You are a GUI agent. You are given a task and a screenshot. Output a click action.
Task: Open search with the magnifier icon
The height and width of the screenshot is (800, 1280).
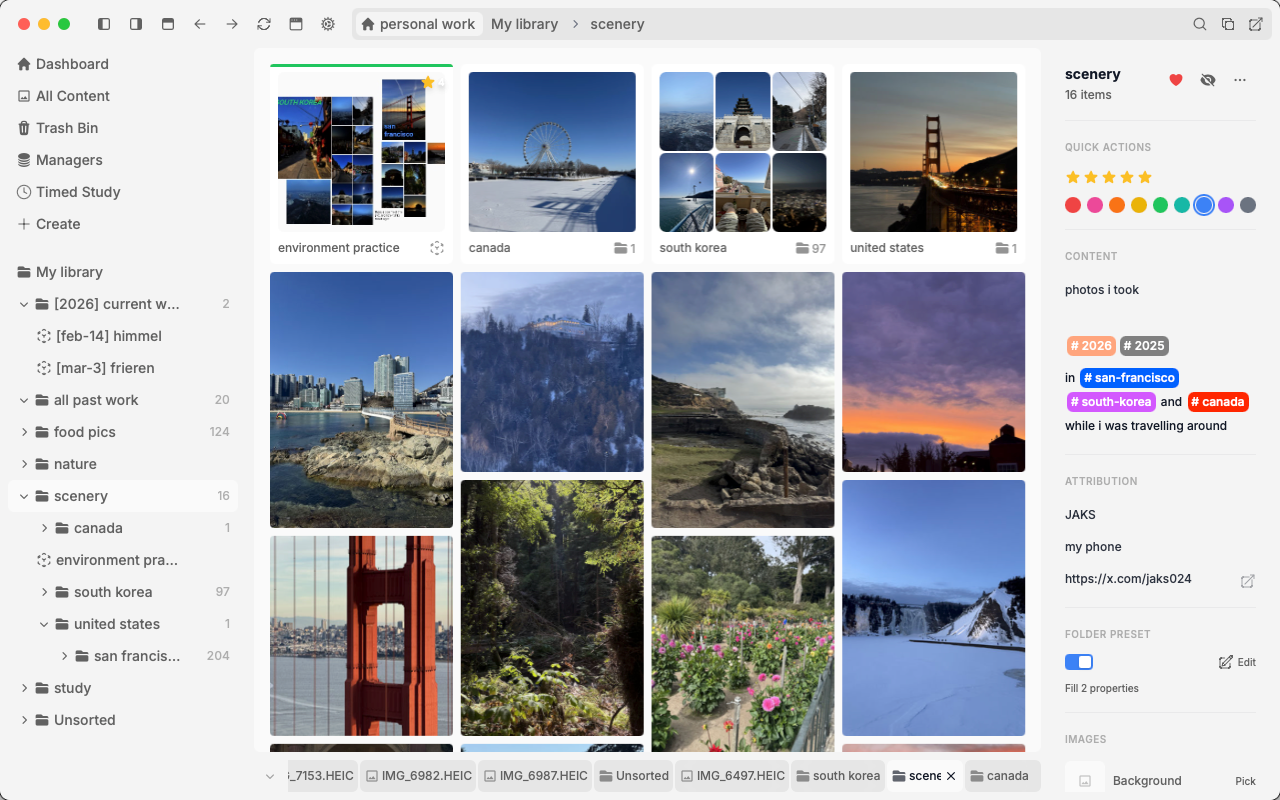[x=1199, y=23]
